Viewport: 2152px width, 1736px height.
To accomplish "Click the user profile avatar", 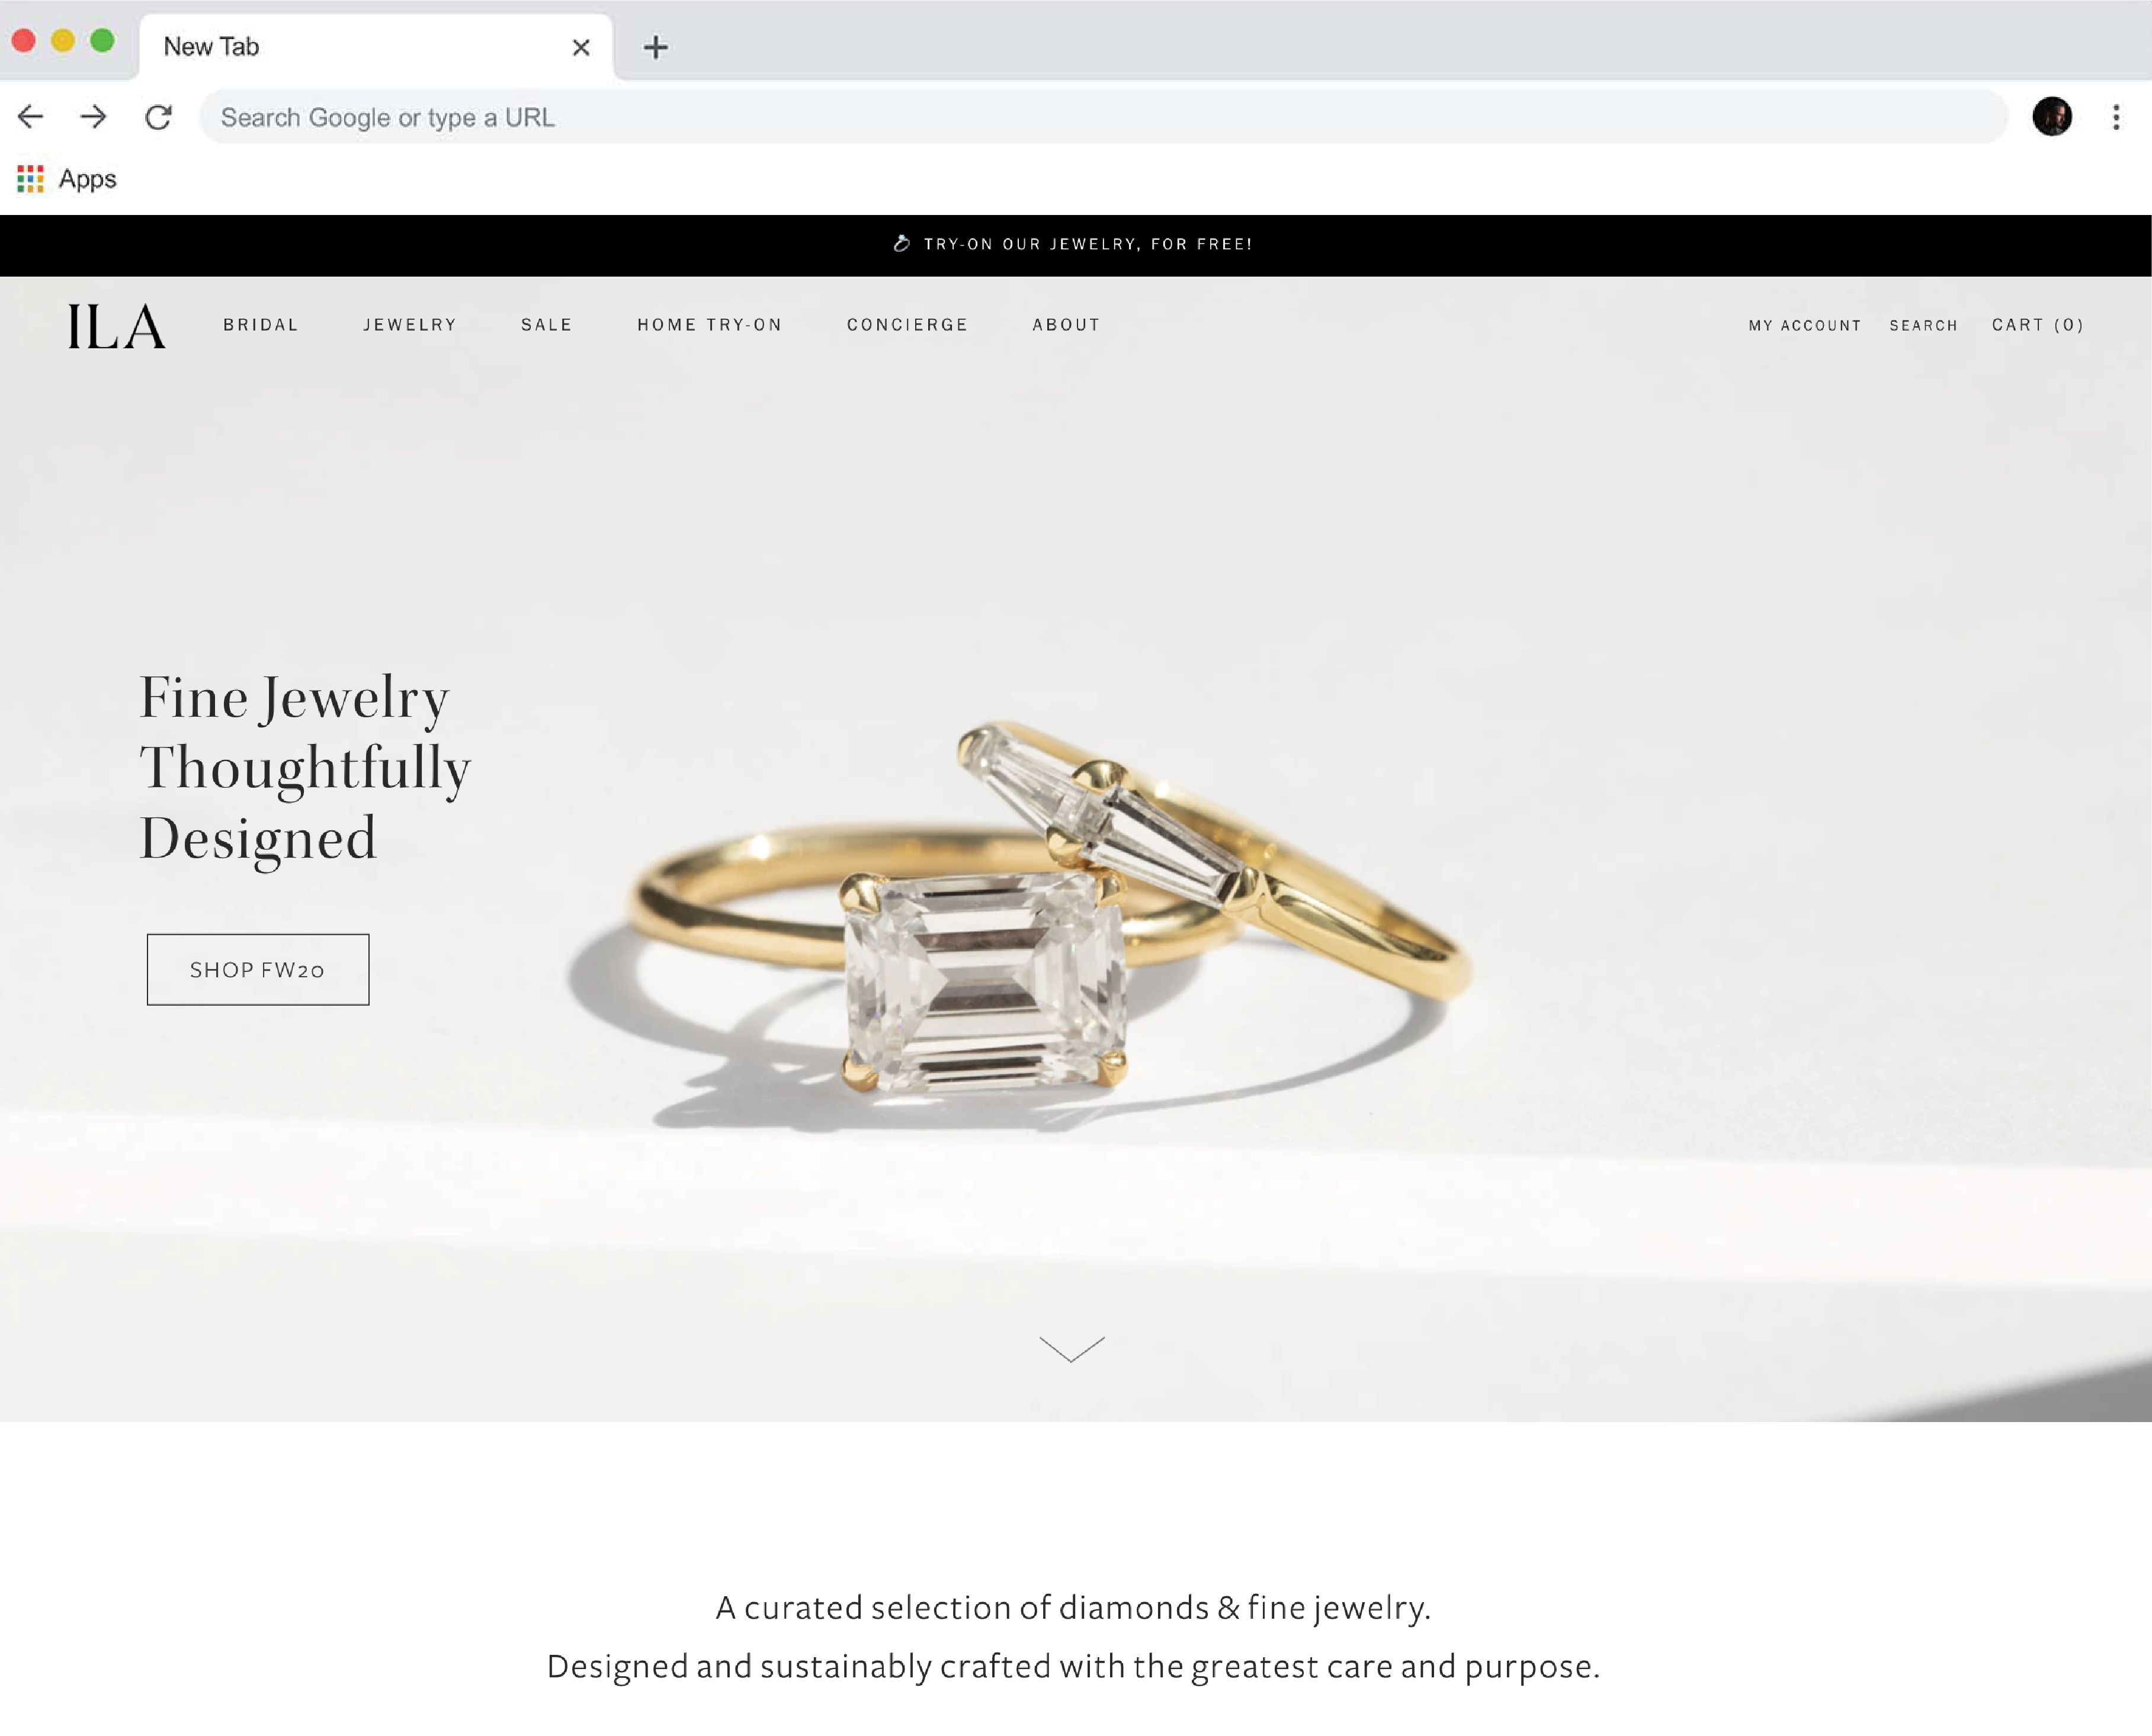I will coord(2052,117).
